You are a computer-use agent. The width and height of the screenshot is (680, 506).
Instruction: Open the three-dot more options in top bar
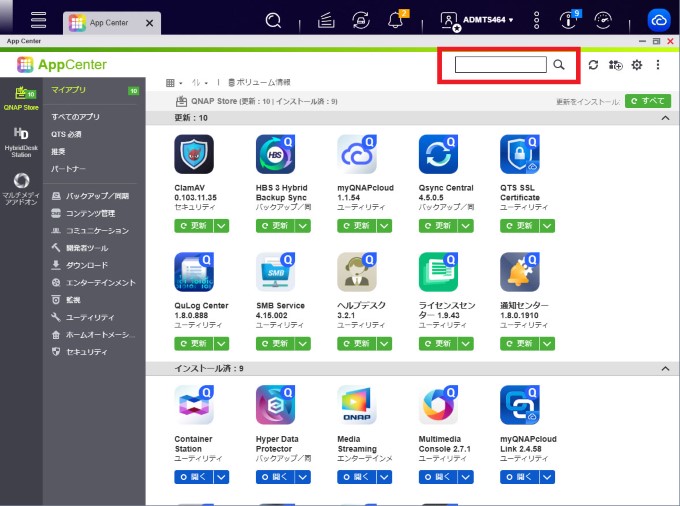[536, 20]
